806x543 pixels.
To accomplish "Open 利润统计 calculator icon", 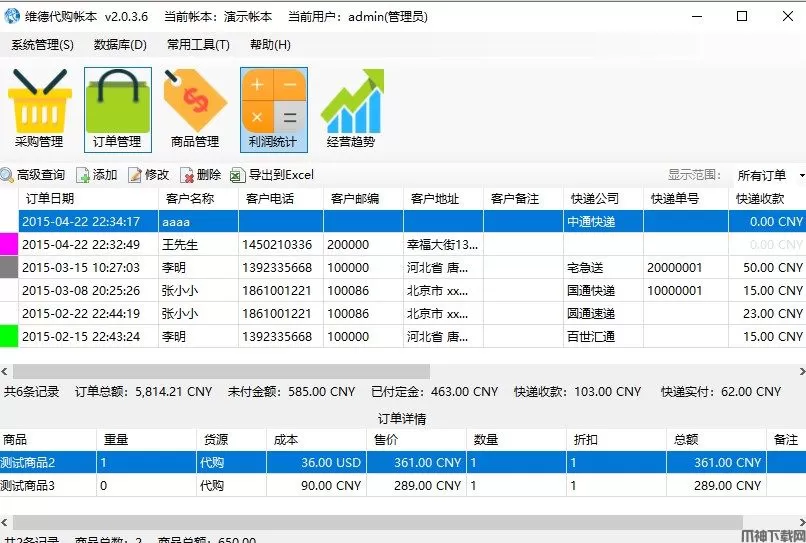I will click(273, 108).
